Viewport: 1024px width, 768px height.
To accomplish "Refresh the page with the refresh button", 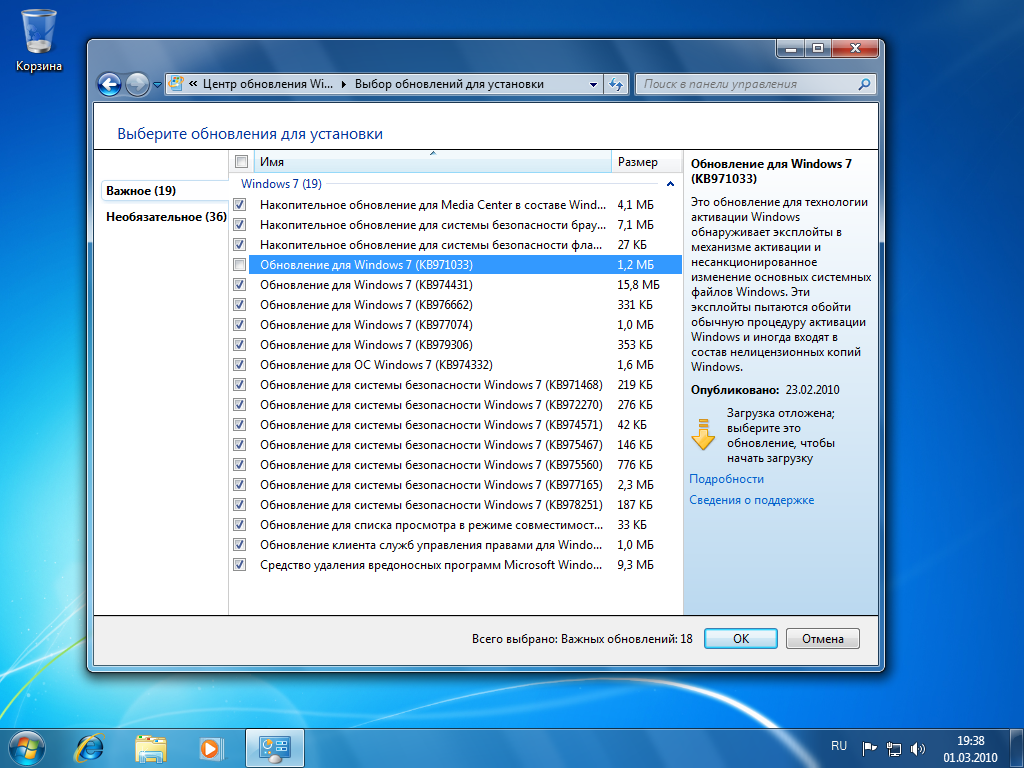I will click(x=616, y=84).
